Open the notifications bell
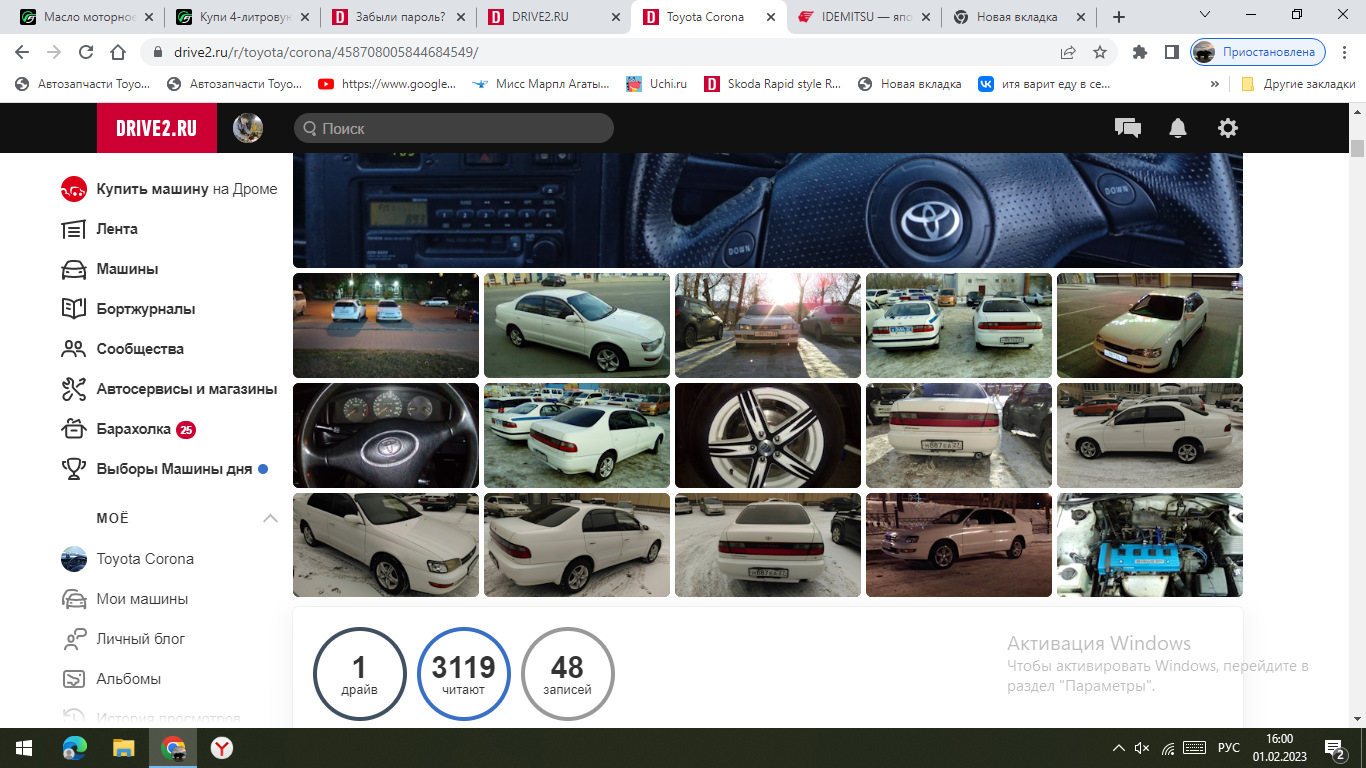This screenshot has height=768, width=1366. click(1178, 128)
